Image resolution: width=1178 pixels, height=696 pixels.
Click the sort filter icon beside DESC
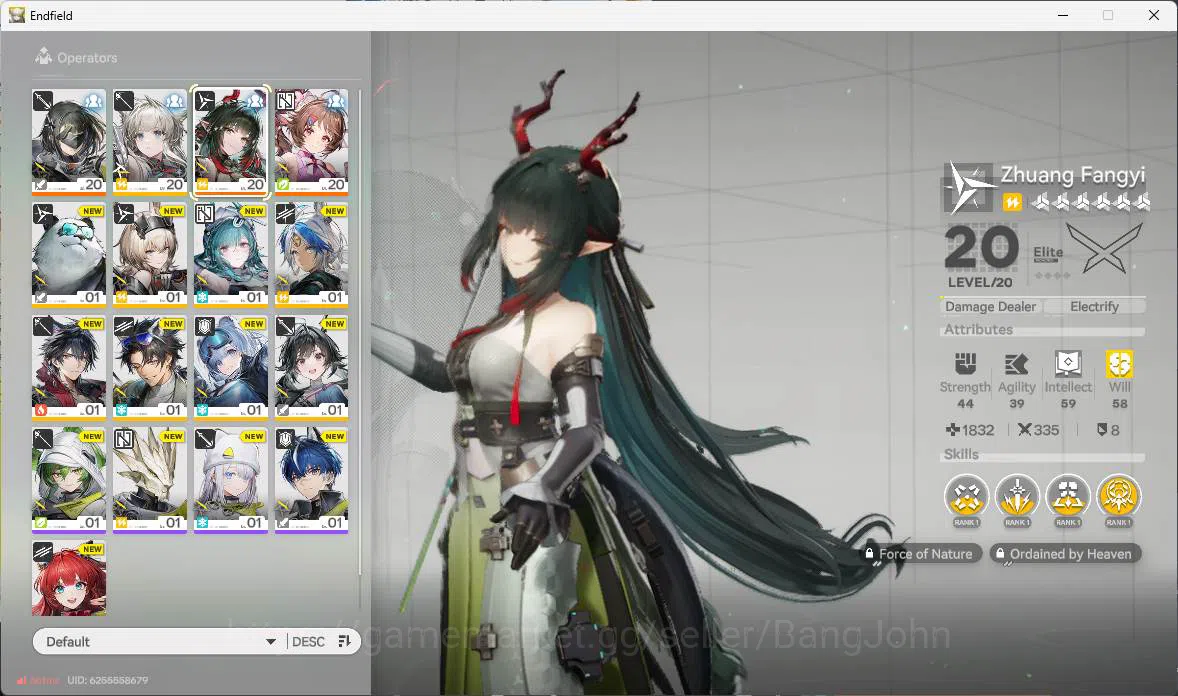[345, 641]
